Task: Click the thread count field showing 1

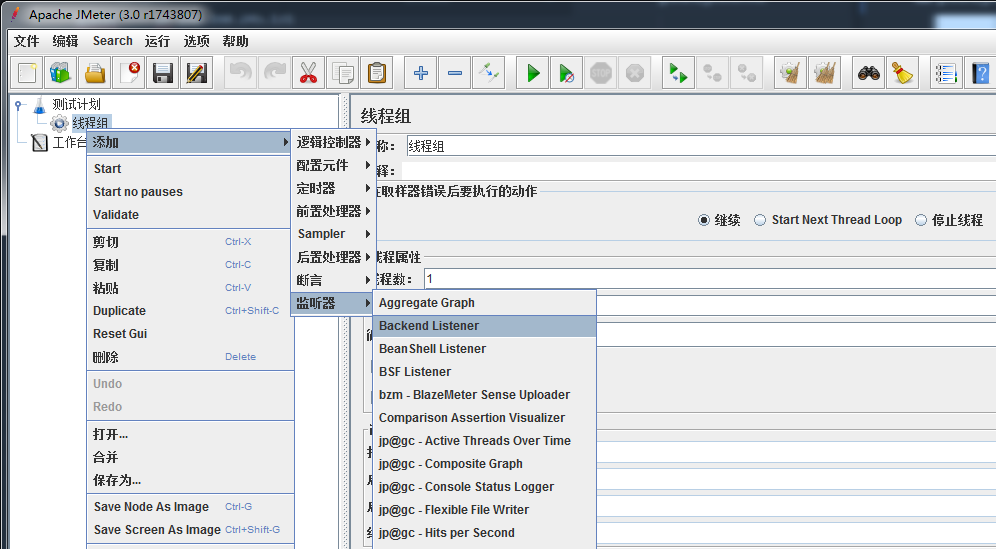Action: [x=710, y=278]
